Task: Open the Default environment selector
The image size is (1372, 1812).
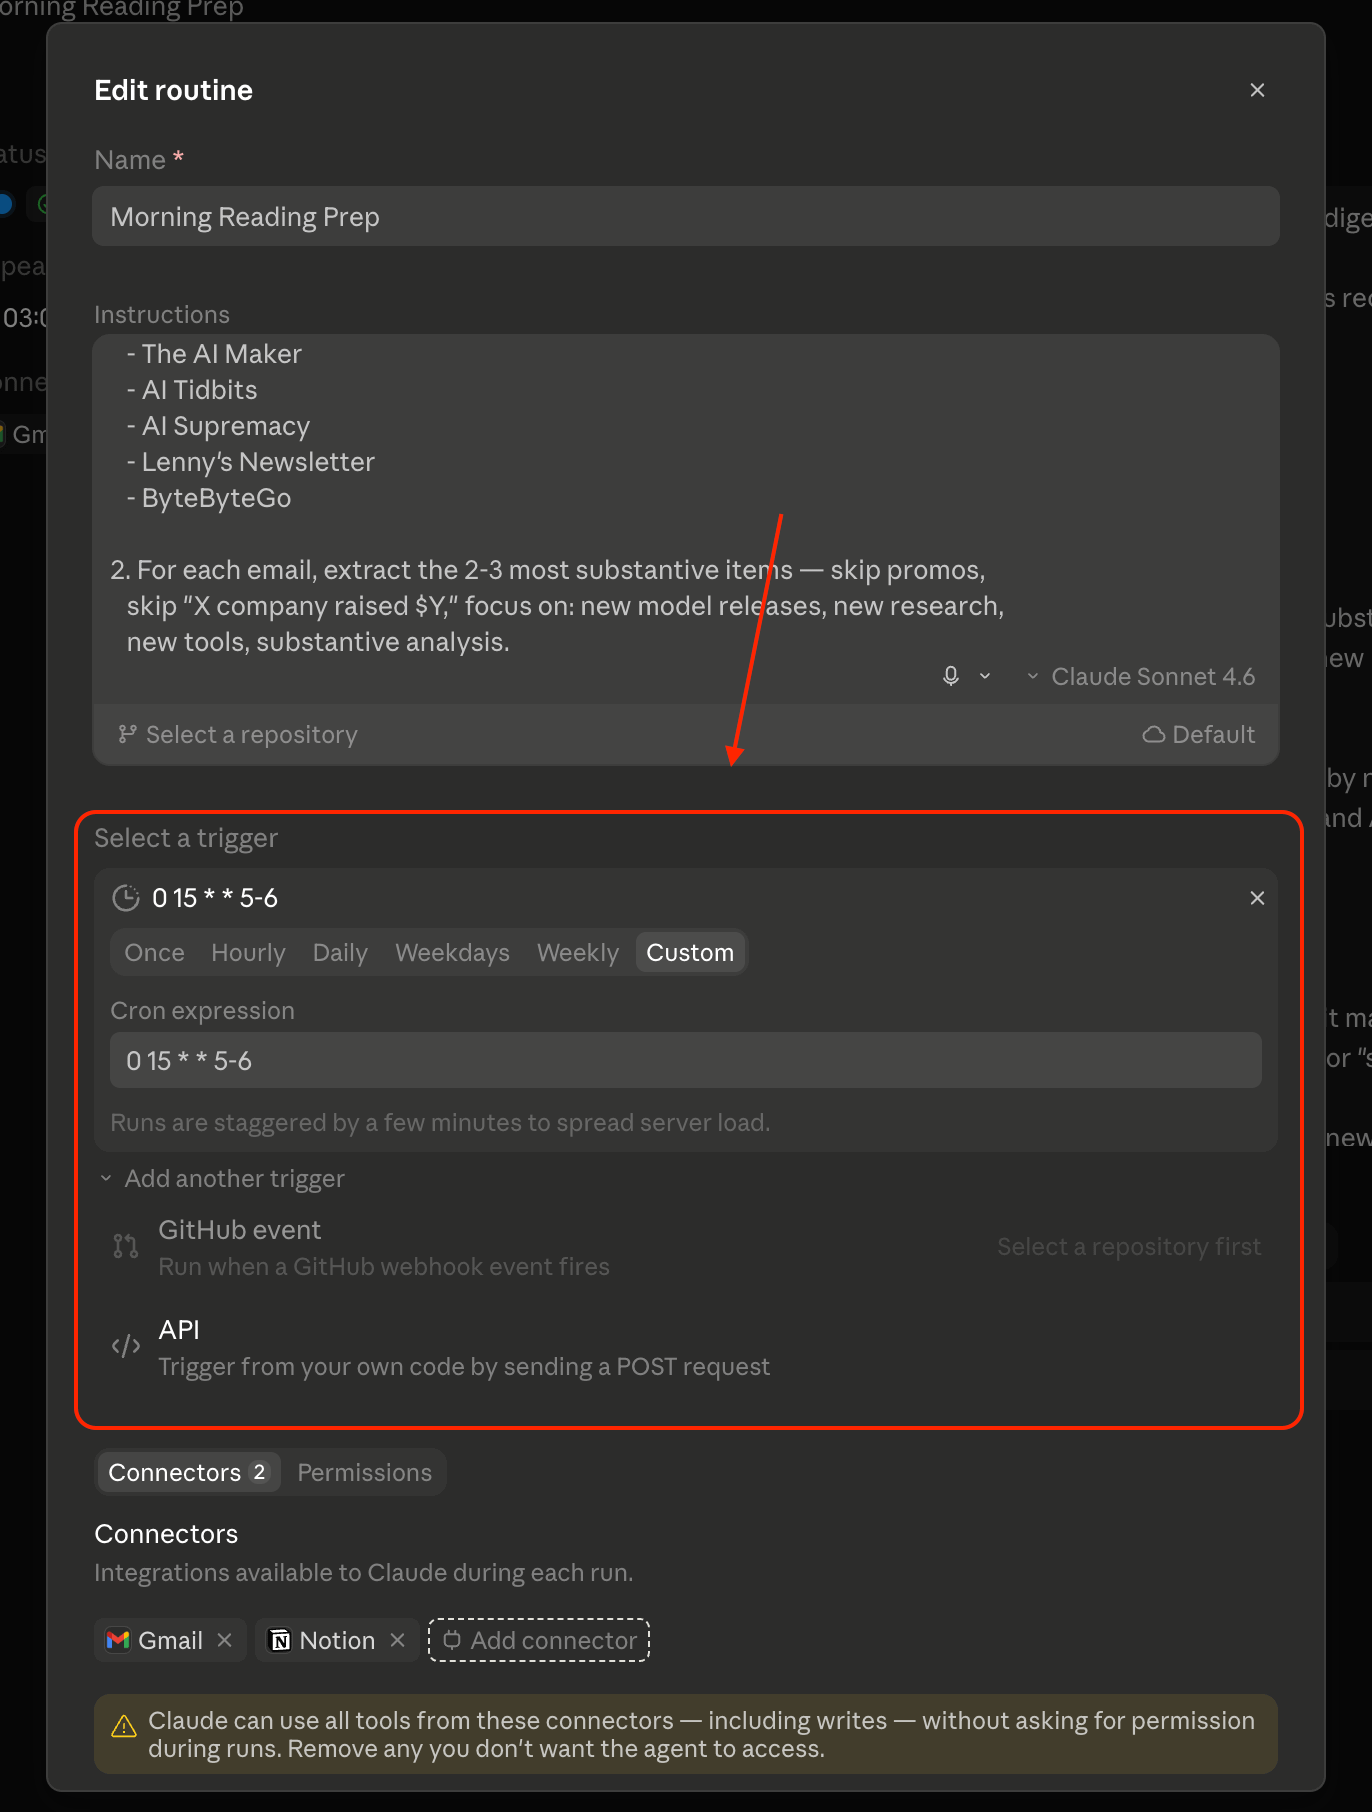Action: click(x=1199, y=734)
